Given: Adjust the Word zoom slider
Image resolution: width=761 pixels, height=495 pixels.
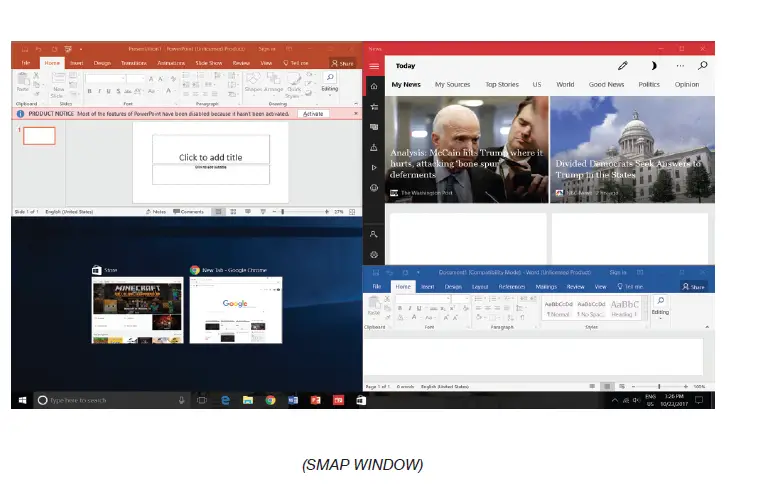Looking at the screenshot, I should pos(659,387).
